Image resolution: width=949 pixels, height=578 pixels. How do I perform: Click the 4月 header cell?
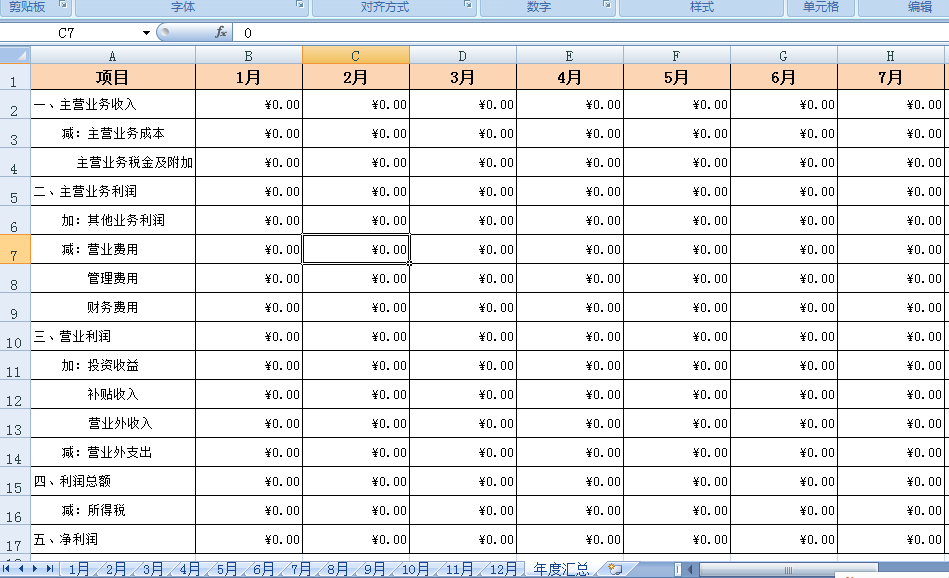coord(570,77)
